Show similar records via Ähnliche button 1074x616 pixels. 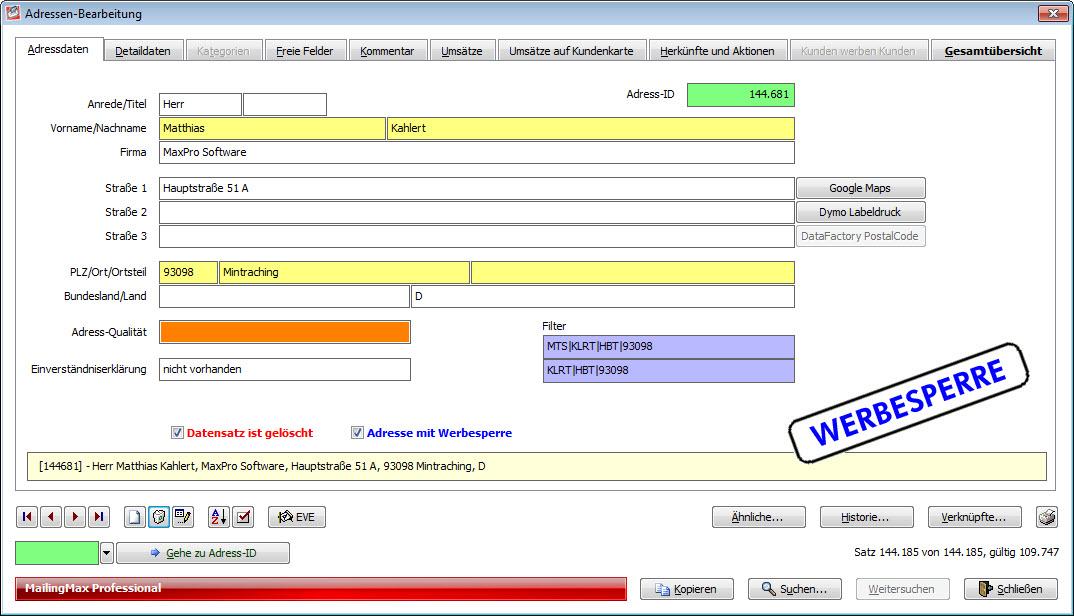[758, 517]
